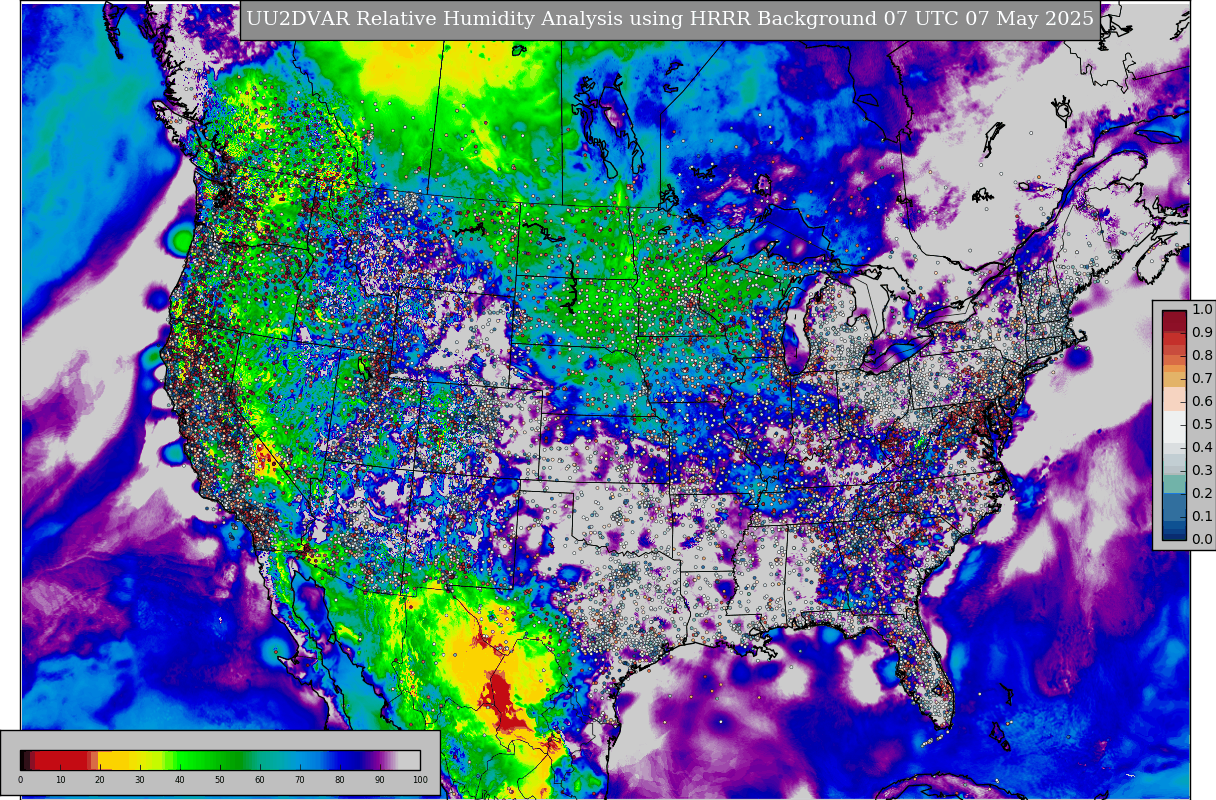The height and width of the screenshot is (800, 1216).
Task: Click the '0.5' label on the right colorbar
Action: point(1202,425)
